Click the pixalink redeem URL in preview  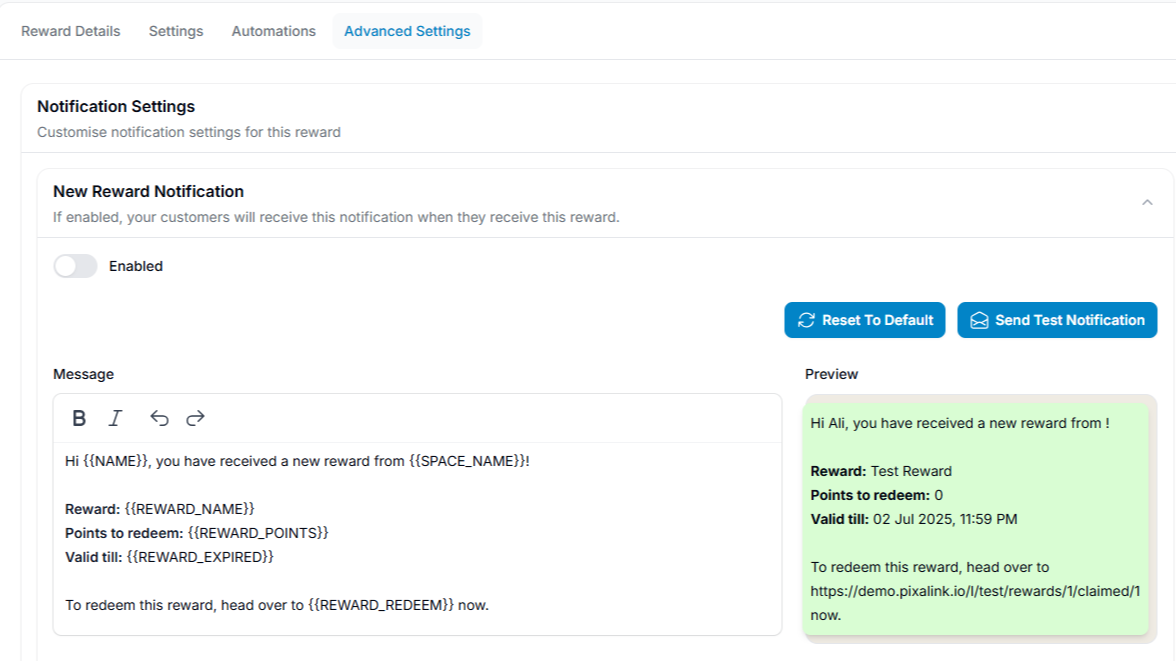[x=974, y=591]
